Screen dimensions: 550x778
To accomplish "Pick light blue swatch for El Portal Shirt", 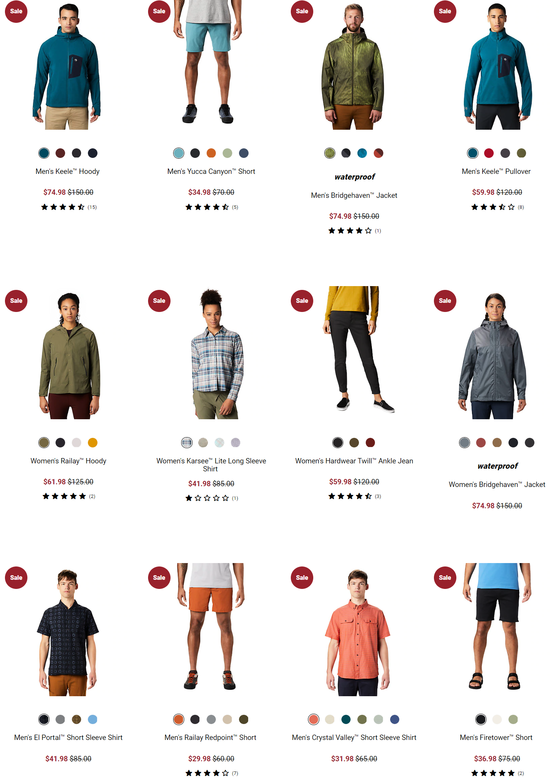I will pyautogui.click(x=93, y=719).
